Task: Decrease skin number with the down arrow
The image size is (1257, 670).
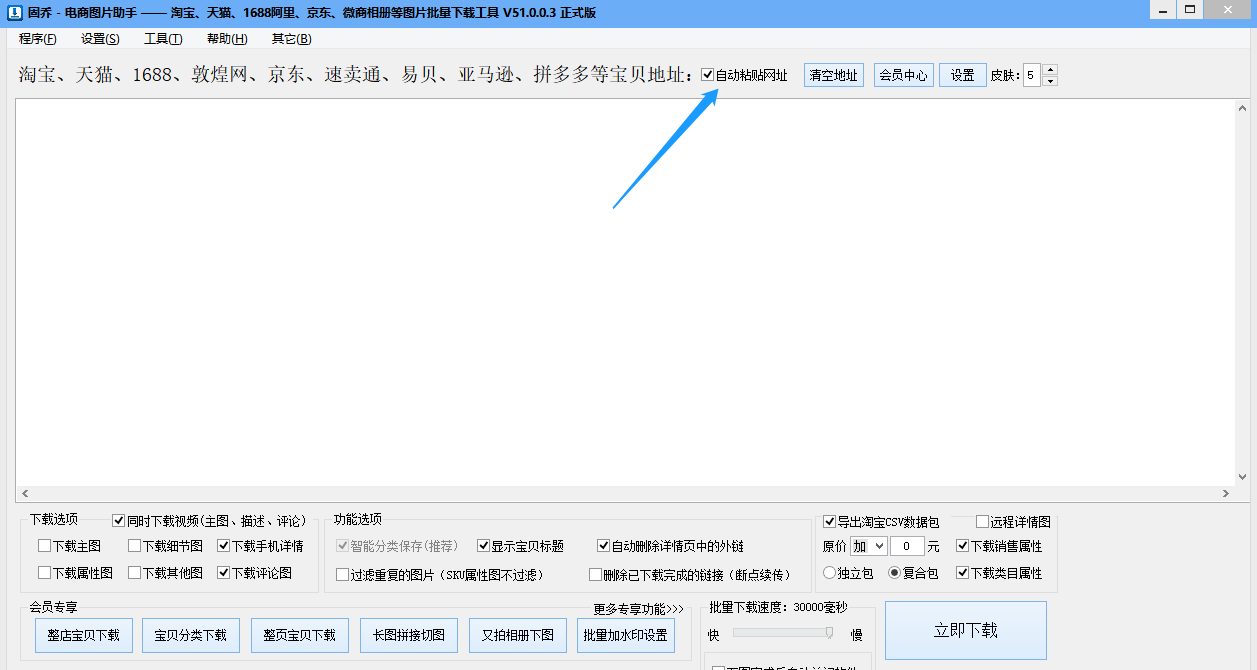Action: 1050,81
